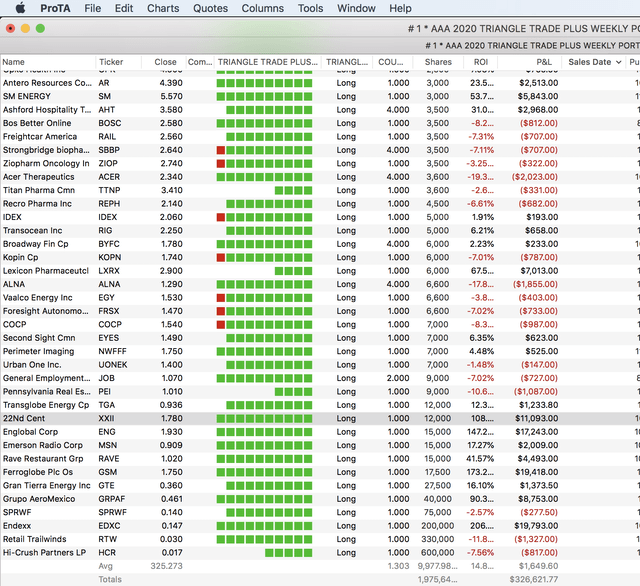Click ticker RAIL for Freightcar America
This screenshot has width=640, height=586.
107,137
